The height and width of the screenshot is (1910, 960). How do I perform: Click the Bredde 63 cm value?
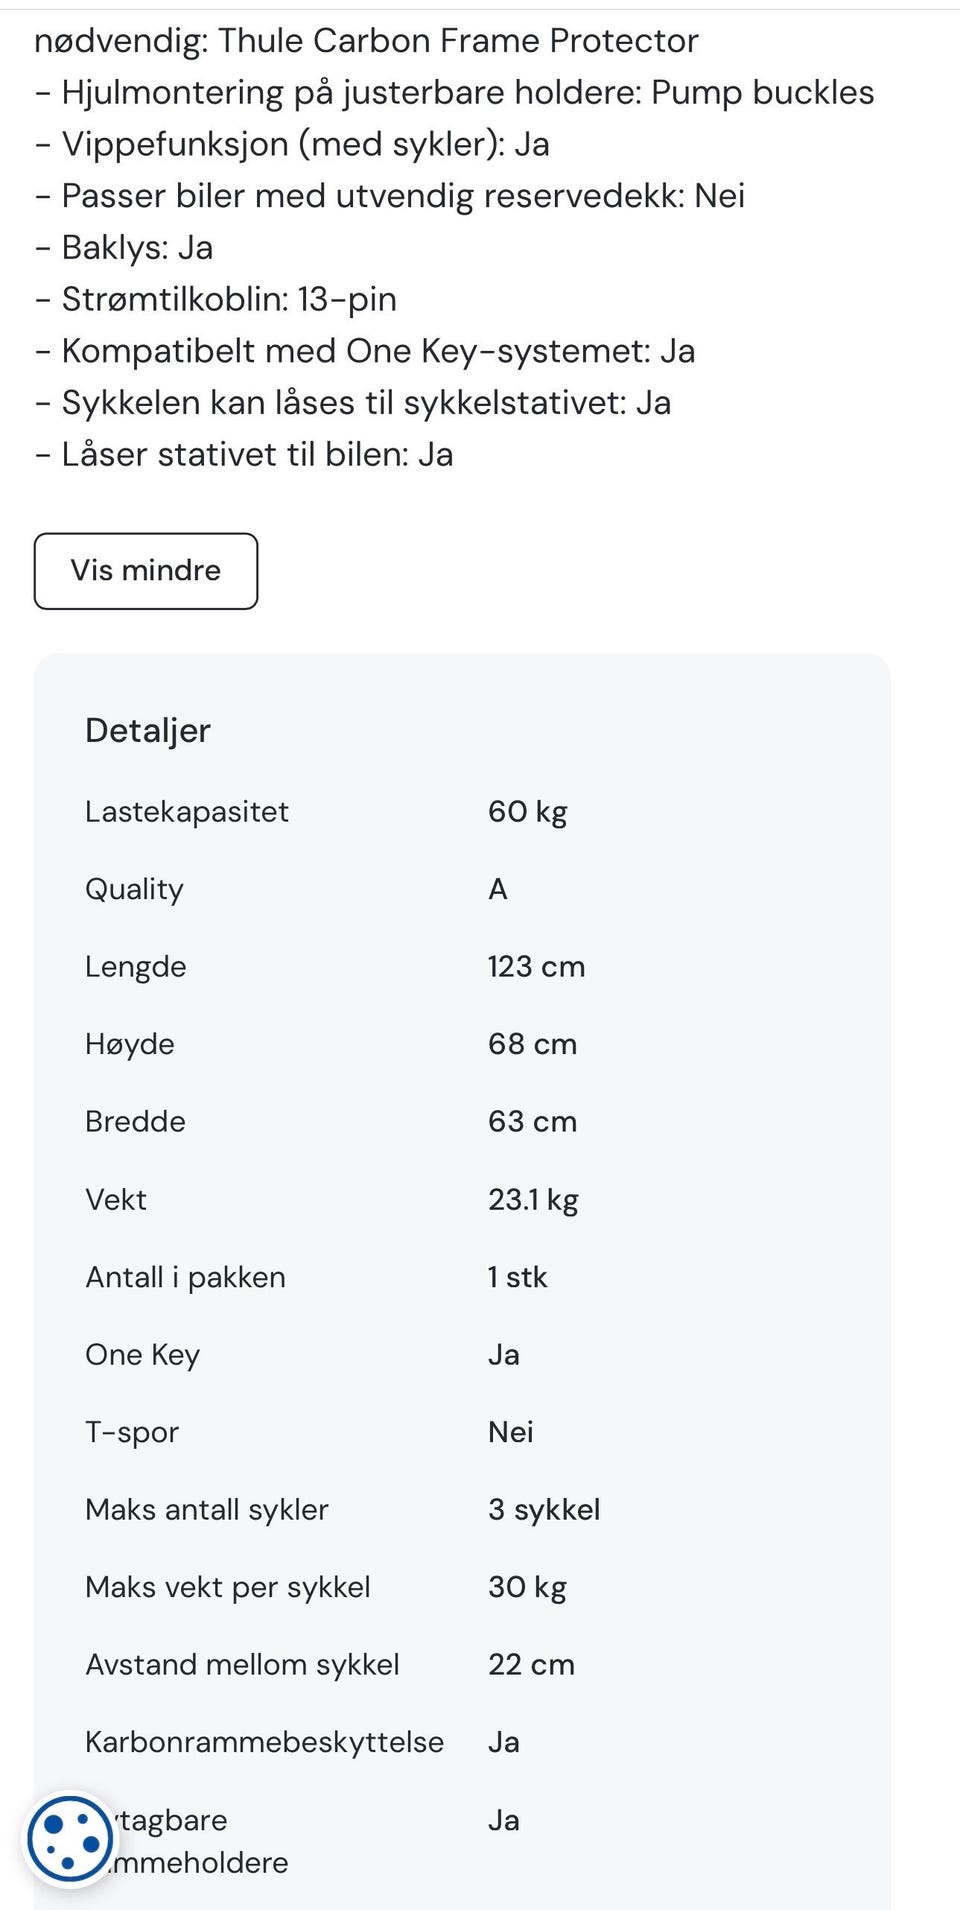pyautogui.click(x=532, y=1122)
